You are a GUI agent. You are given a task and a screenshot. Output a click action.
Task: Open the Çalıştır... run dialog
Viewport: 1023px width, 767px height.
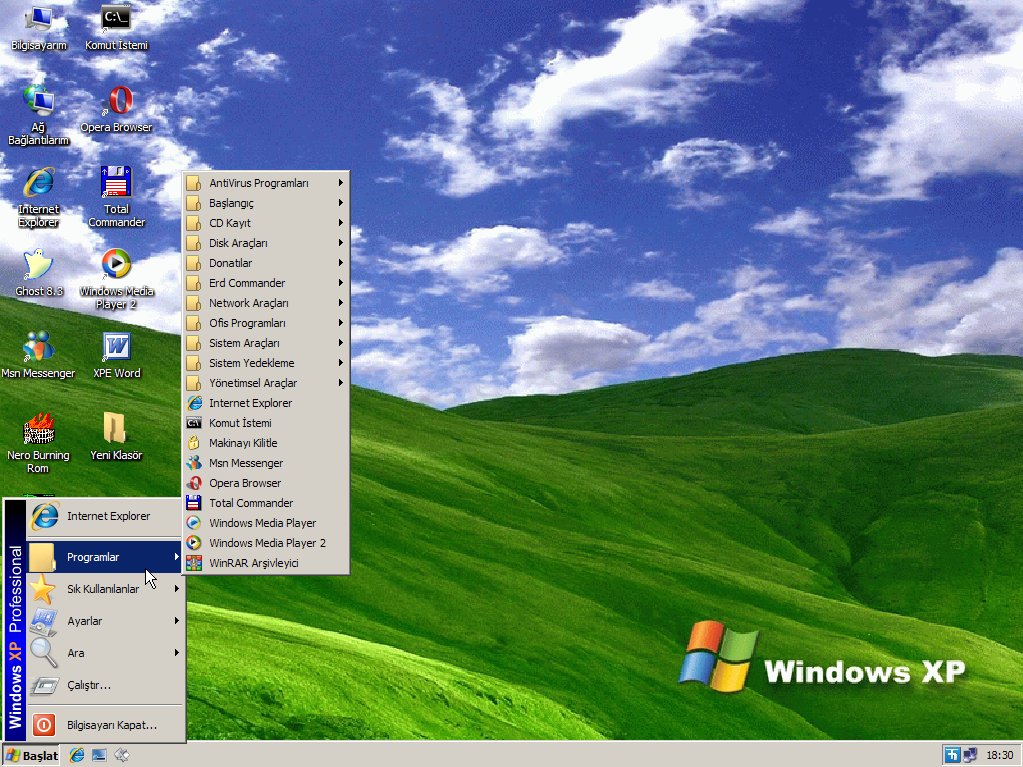[105, 685]
